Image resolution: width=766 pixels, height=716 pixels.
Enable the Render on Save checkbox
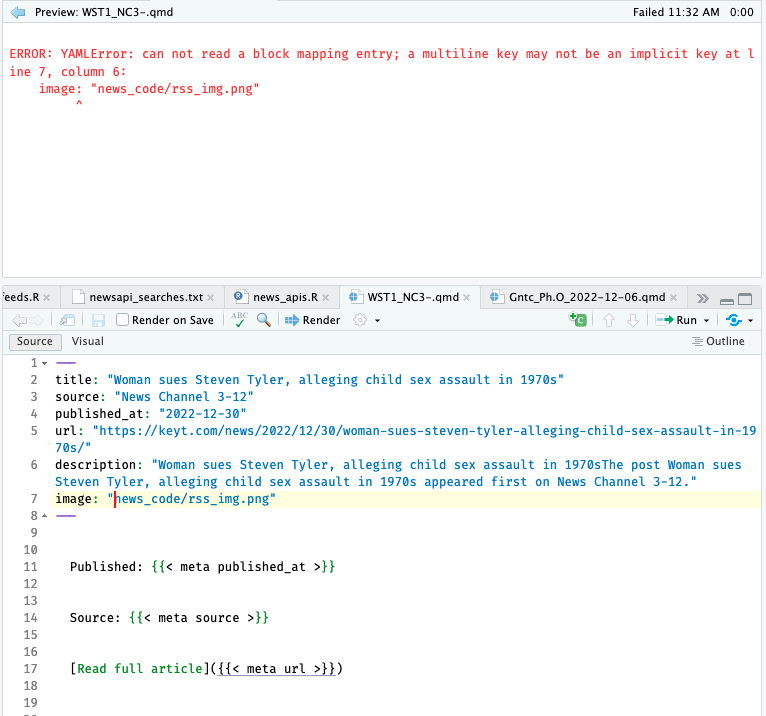(x=123, y=320)
